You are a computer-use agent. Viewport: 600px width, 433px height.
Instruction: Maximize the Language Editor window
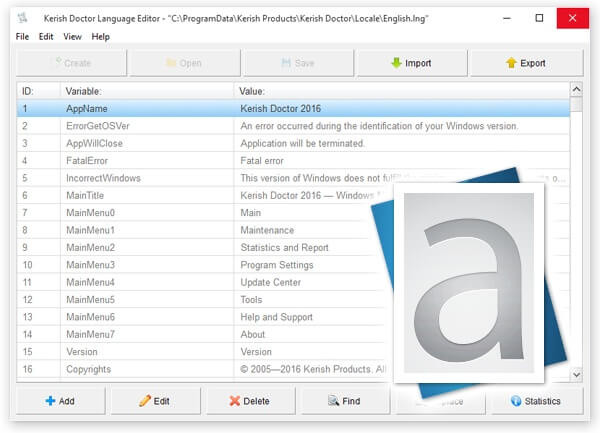539,18
